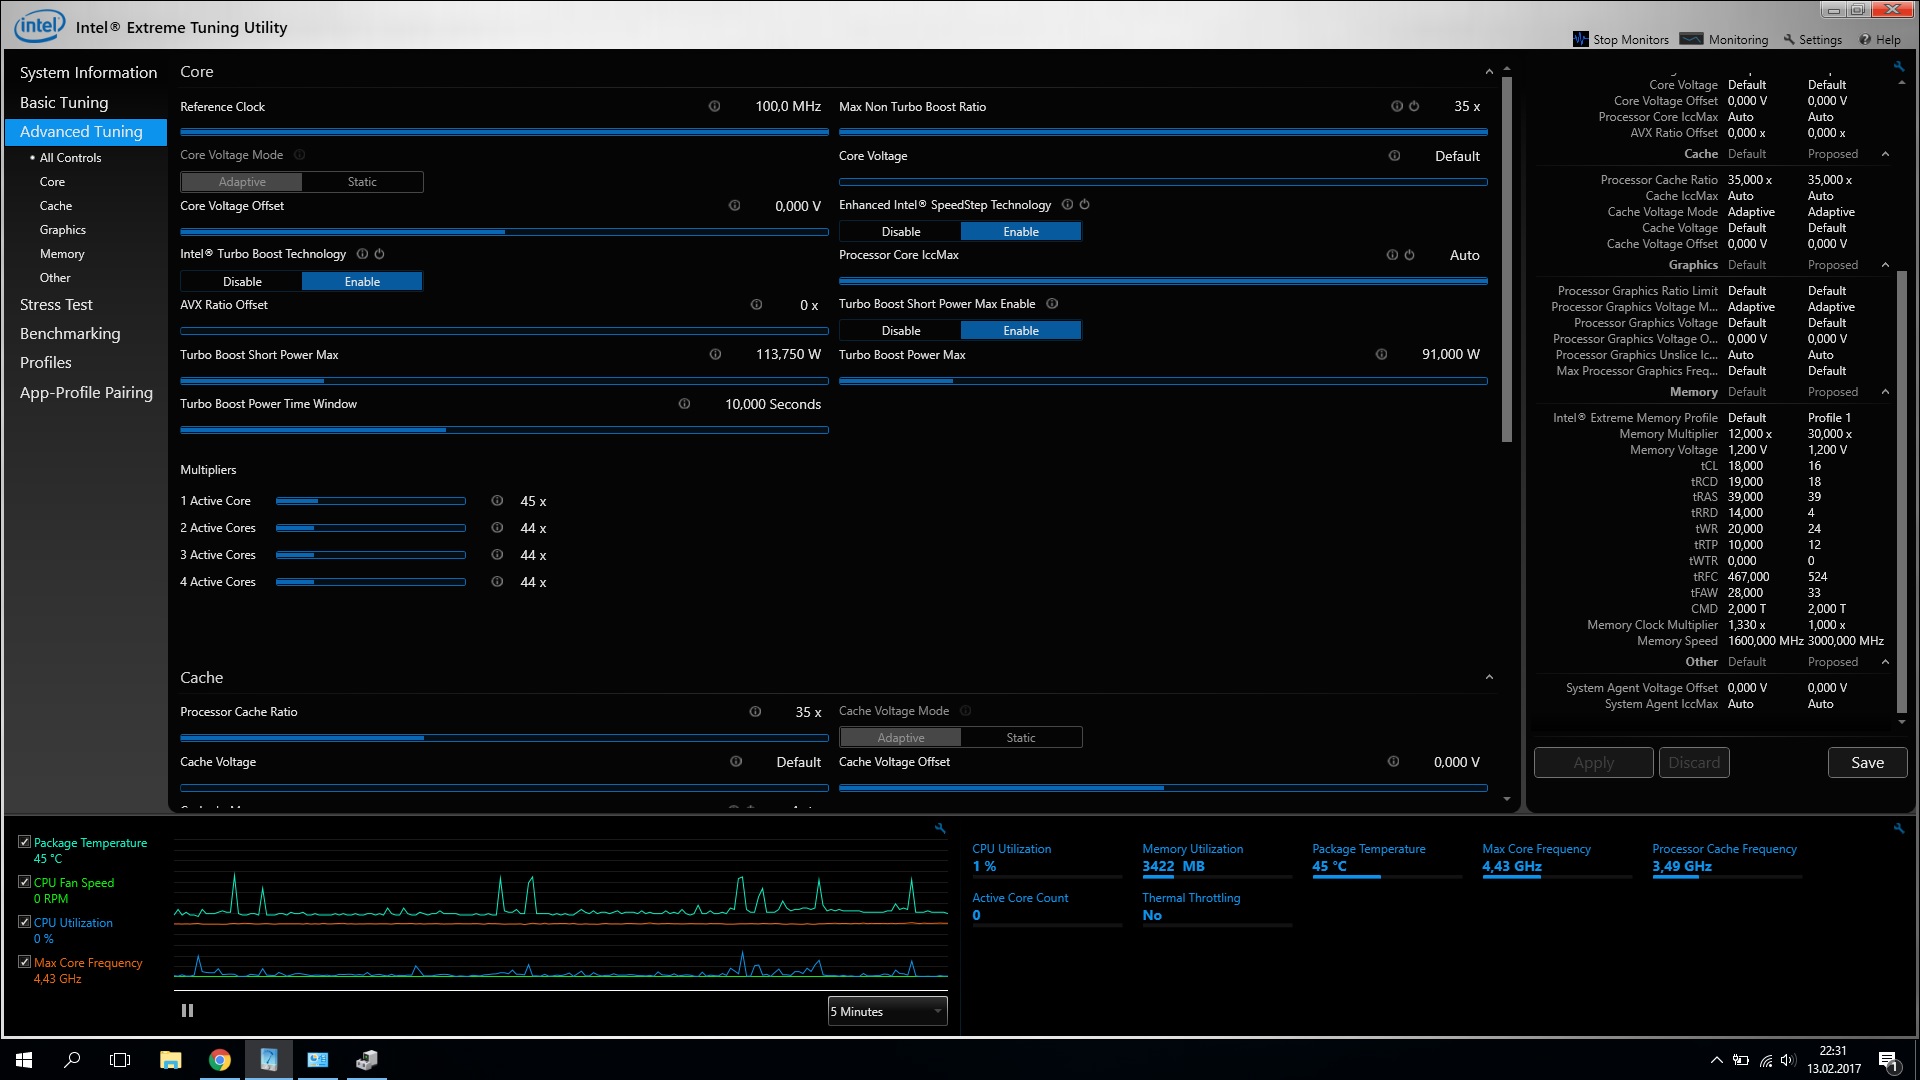Click info icon for Core Voltage setting

[1394, 155]
